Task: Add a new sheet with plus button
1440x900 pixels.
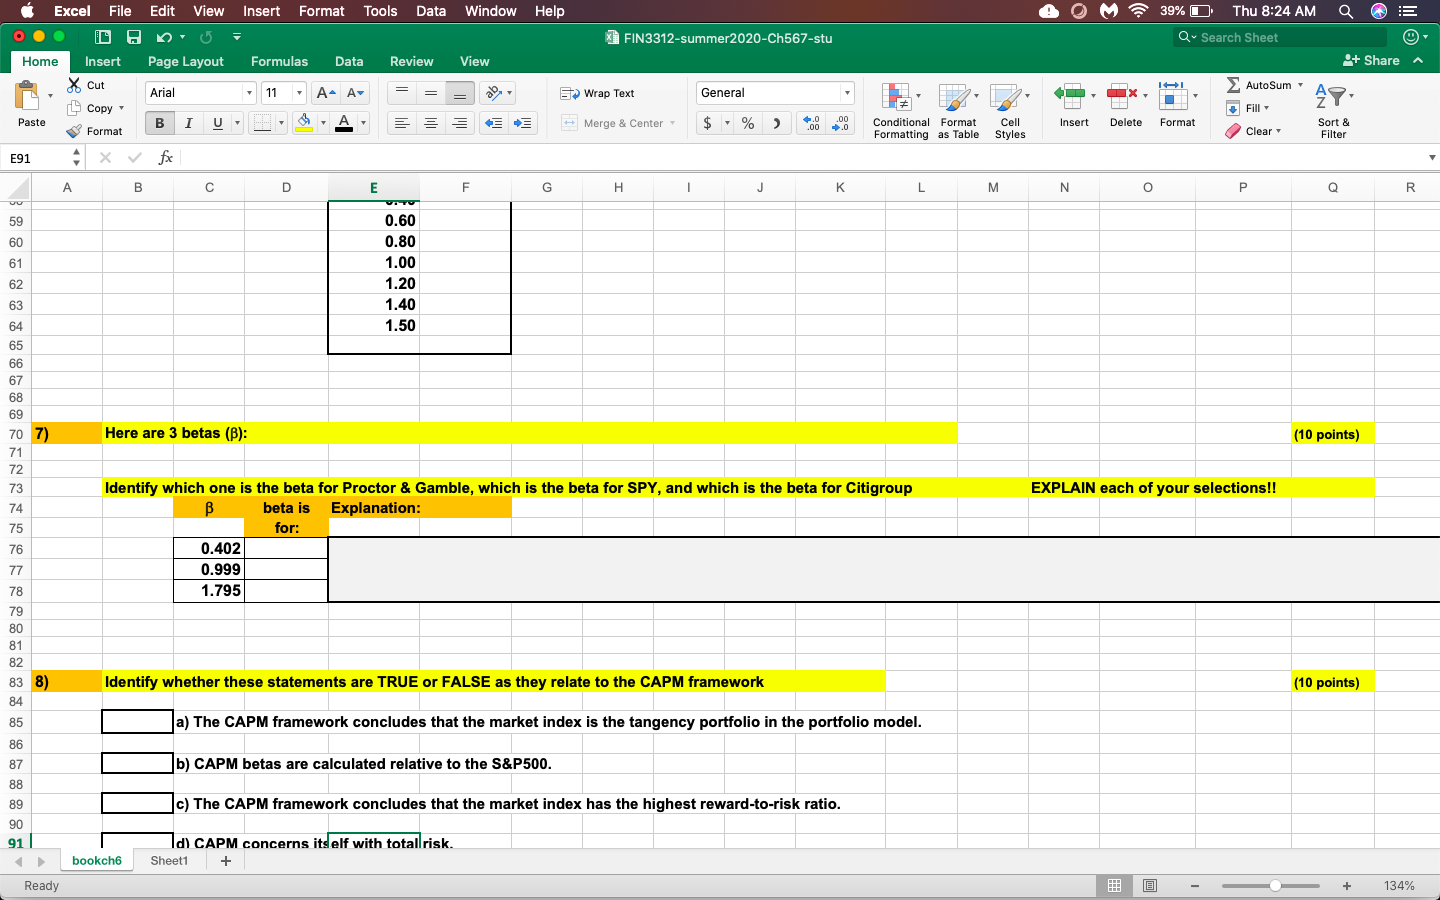Action: point(226,861)
